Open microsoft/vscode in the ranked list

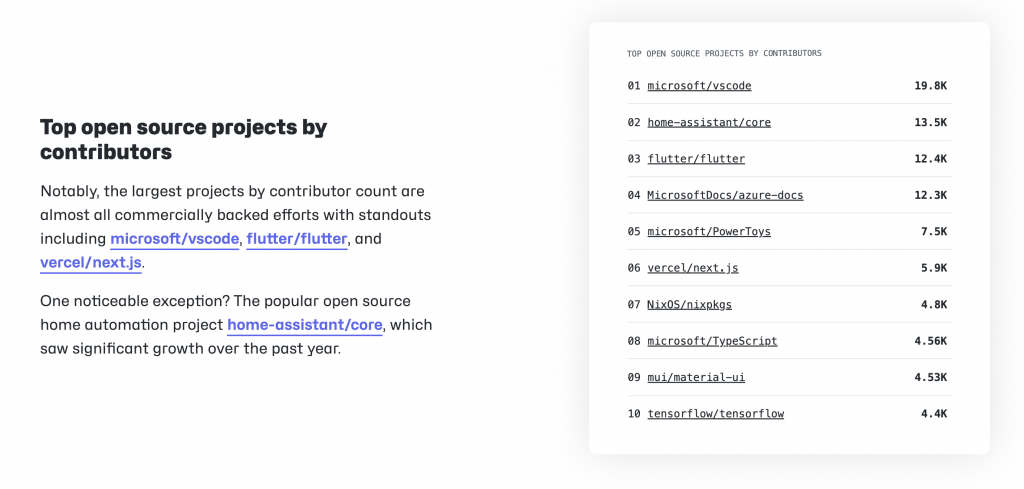pos(699,86)
